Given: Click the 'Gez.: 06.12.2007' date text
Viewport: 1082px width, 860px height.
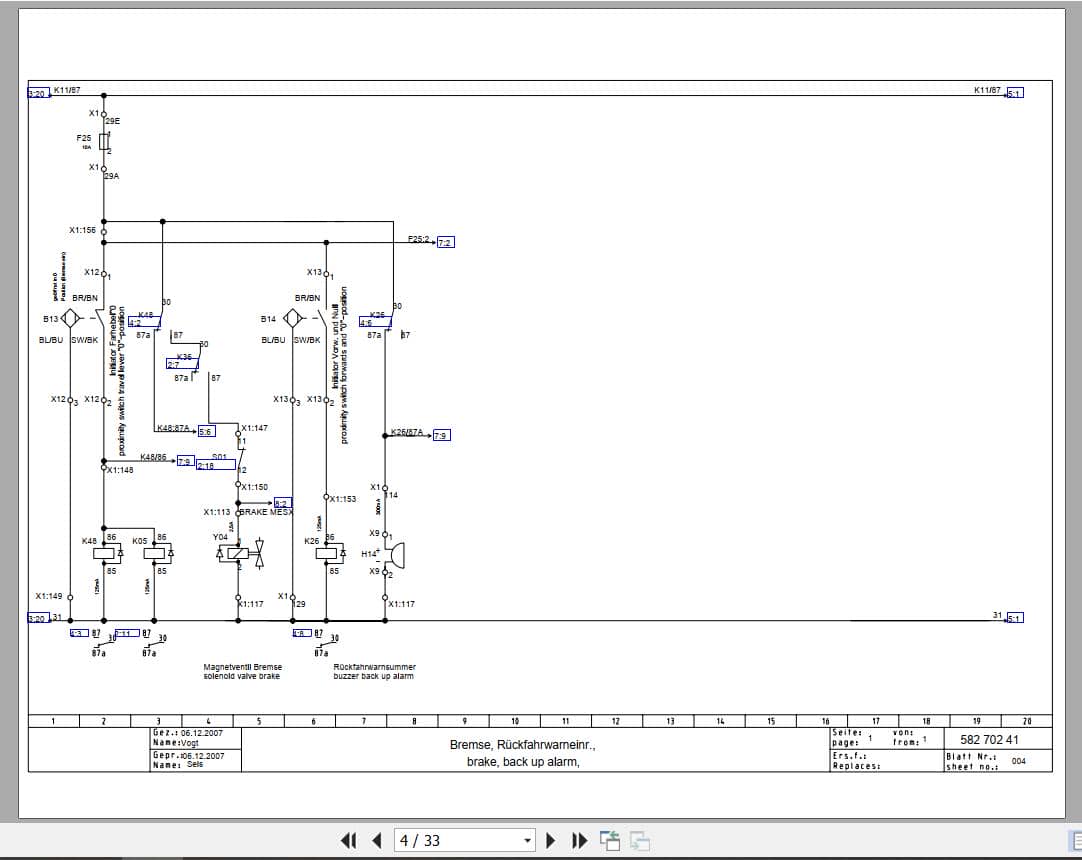Looking at the screenshot, I should point(188,733).
